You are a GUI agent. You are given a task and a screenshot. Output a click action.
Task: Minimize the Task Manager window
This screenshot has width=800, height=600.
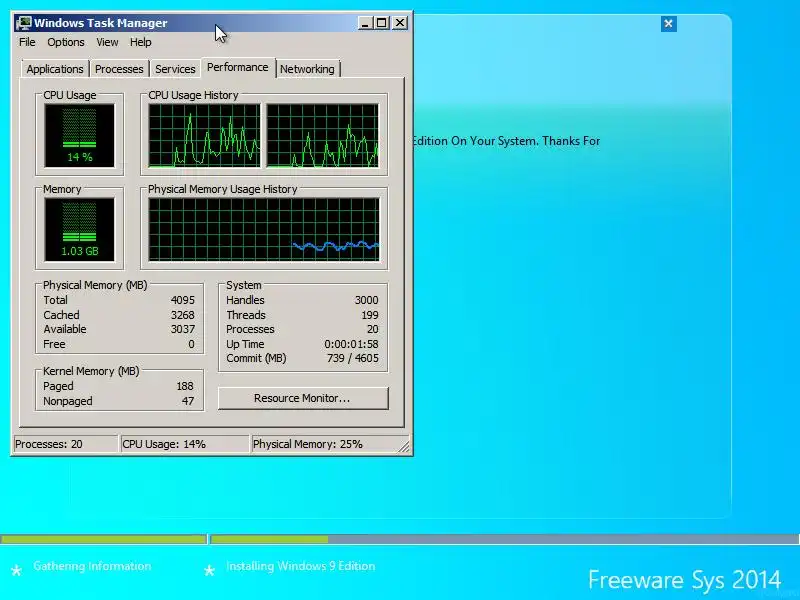tap(365, 23)
